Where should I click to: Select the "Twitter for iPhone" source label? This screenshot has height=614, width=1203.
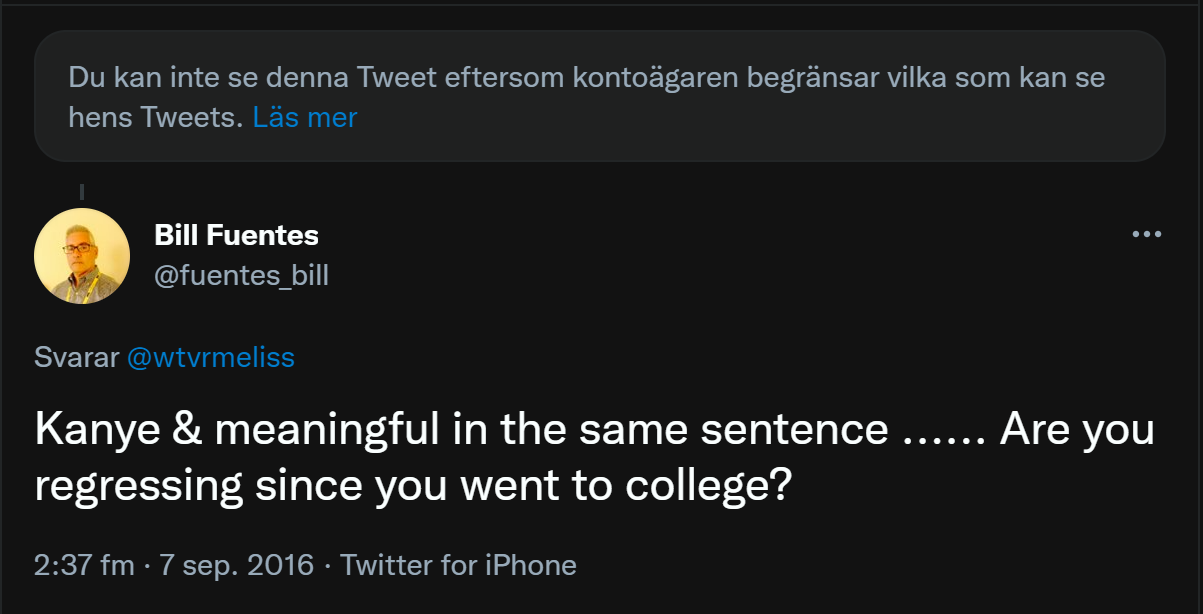click(x=458, y=565)
